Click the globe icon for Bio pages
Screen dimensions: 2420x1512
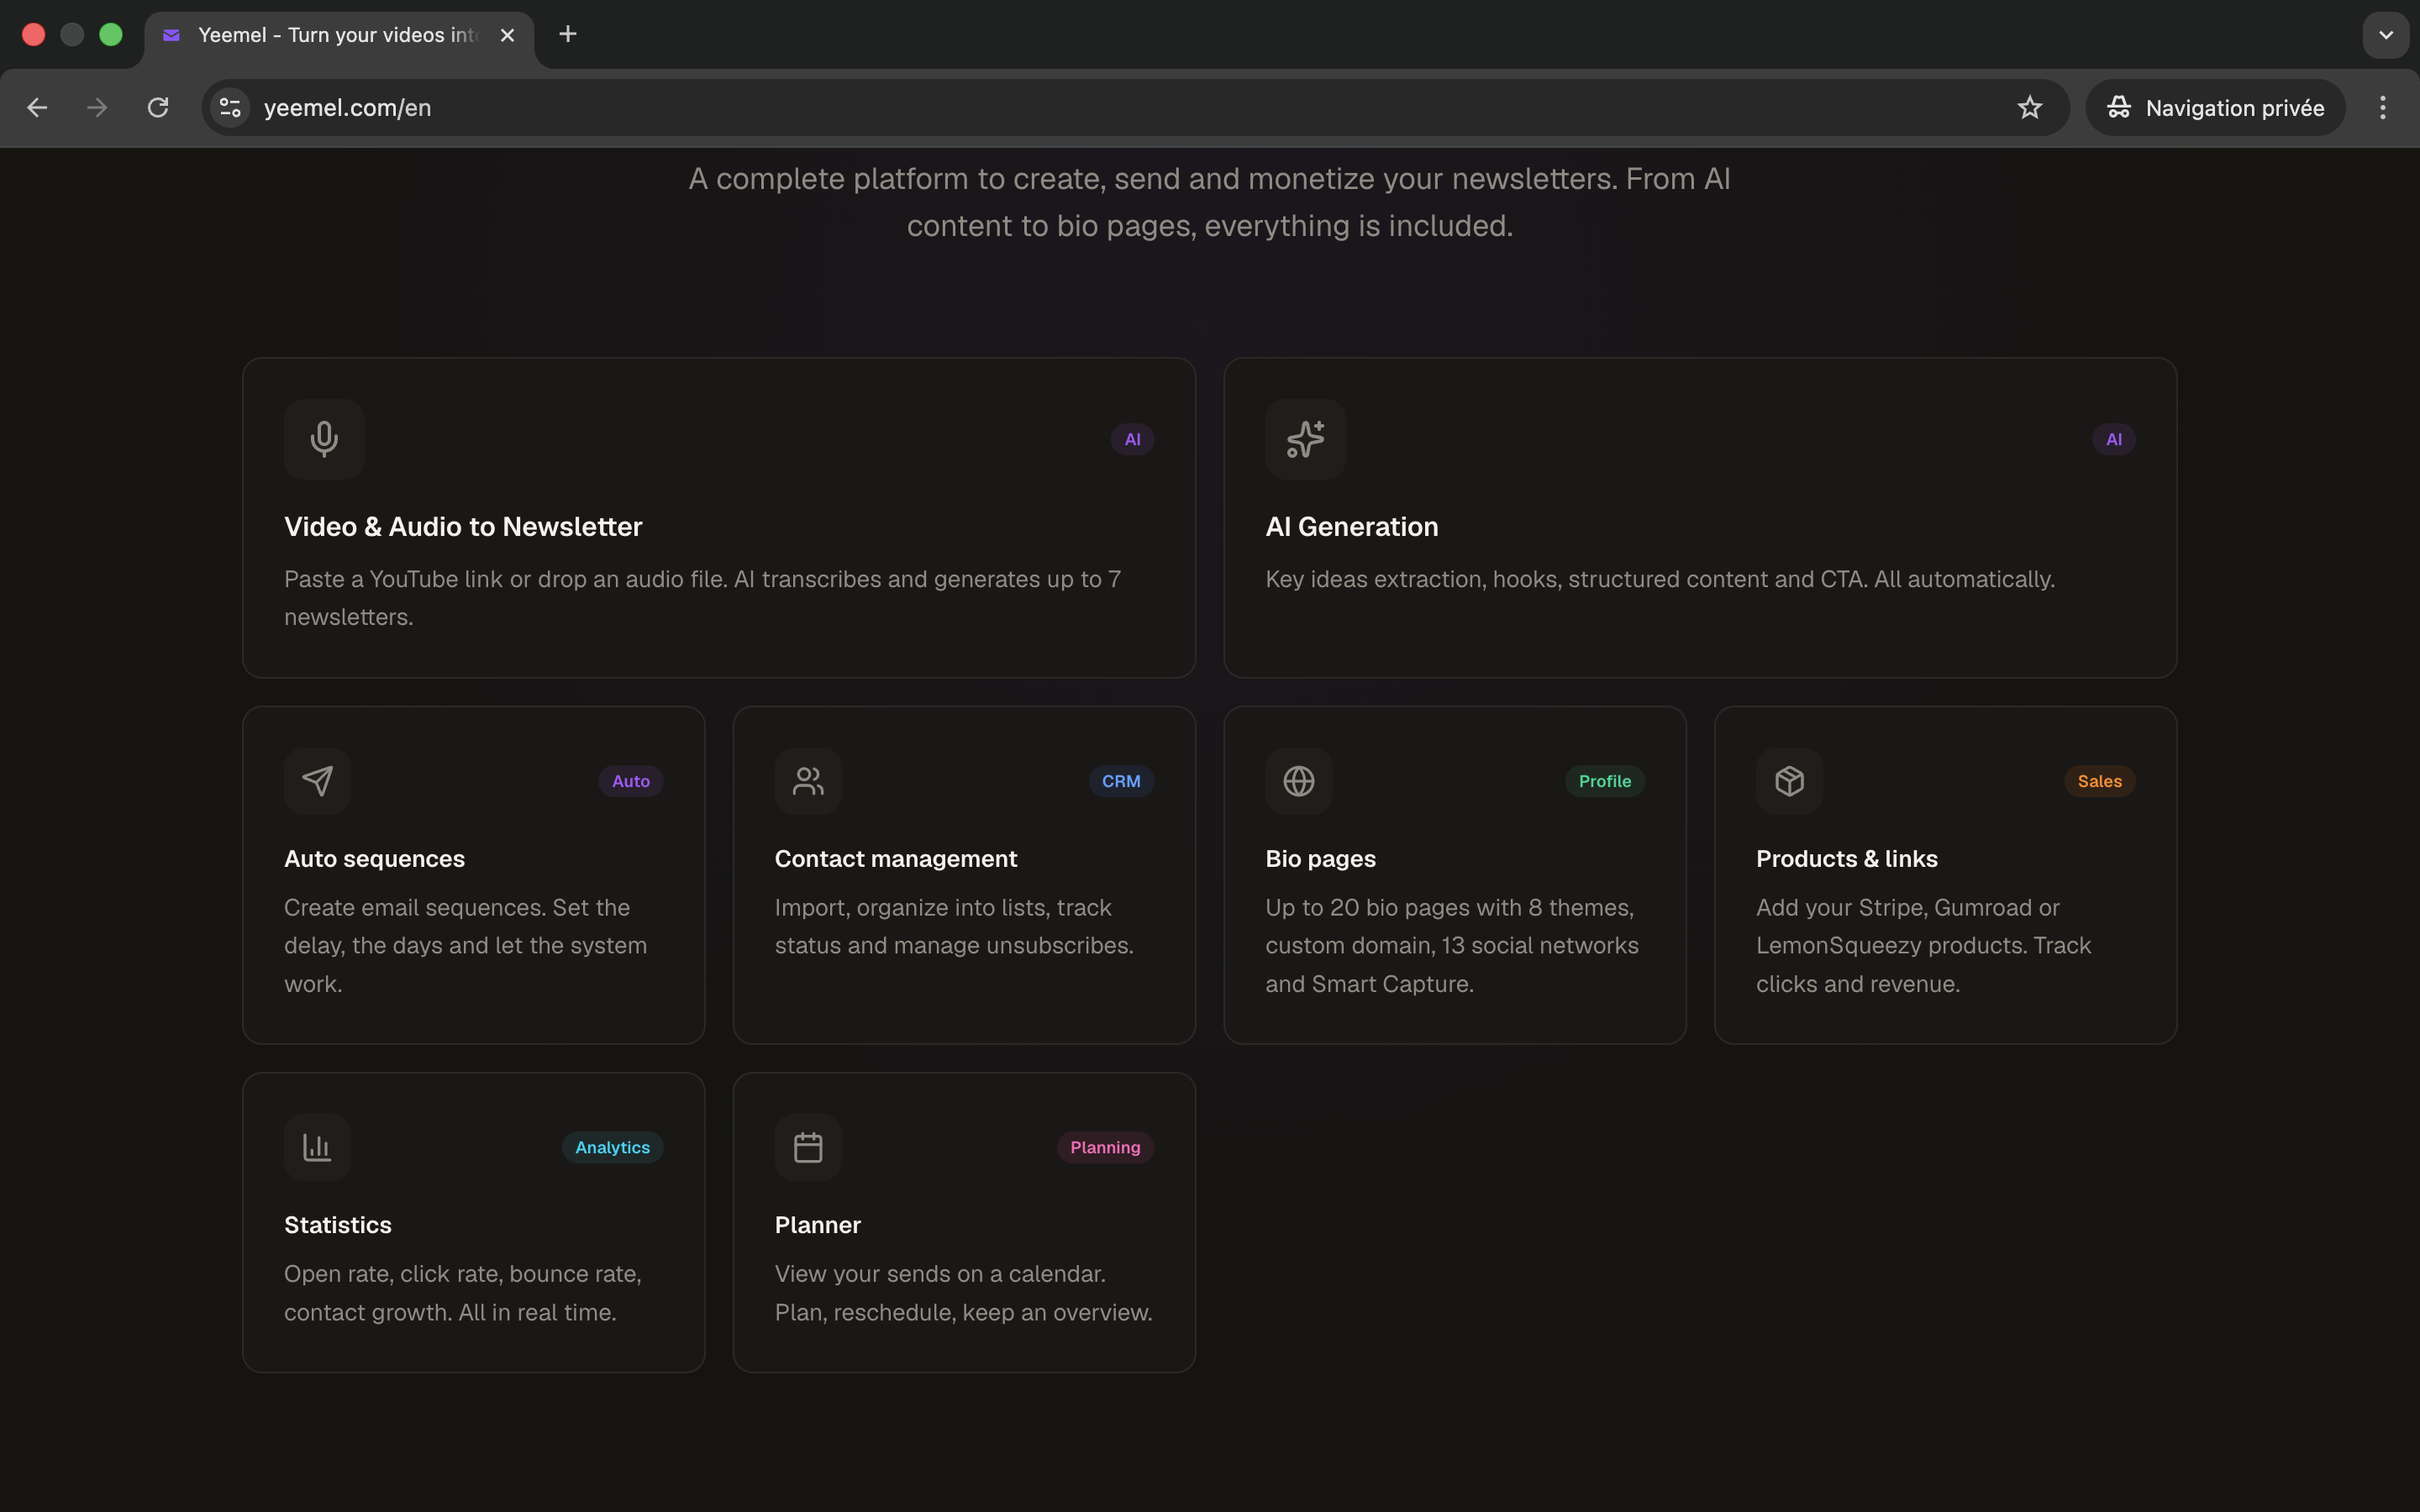pos(1298,781)
